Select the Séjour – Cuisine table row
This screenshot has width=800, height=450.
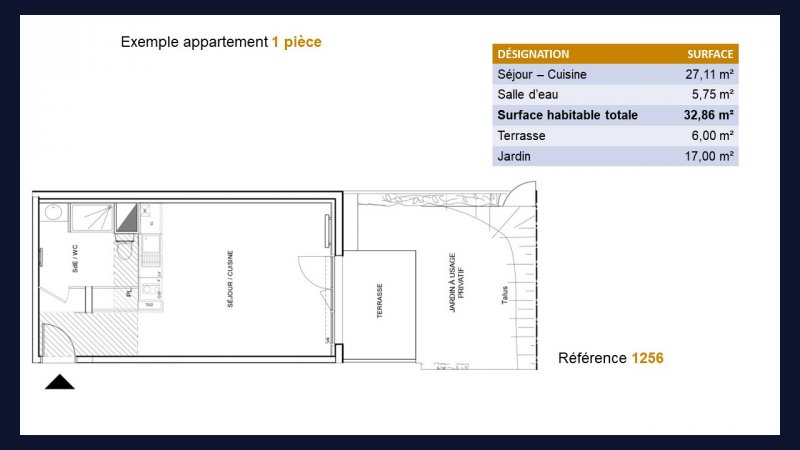click(615, 74)
